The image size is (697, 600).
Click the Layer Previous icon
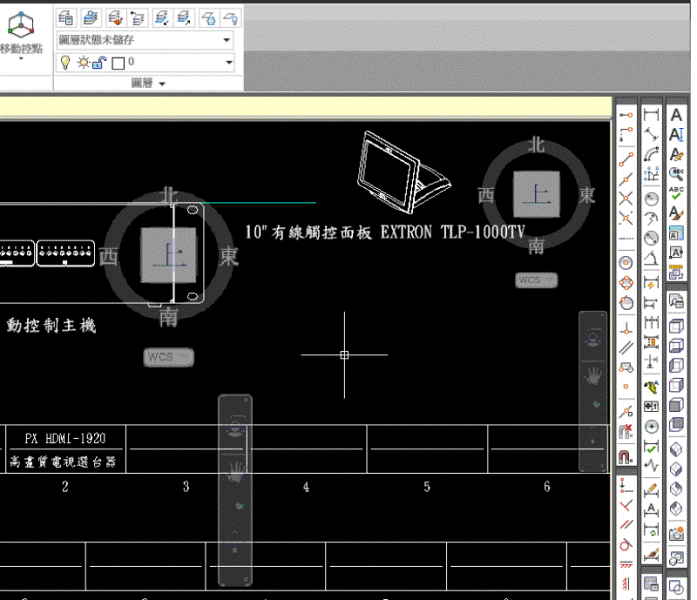coord(138,18)
